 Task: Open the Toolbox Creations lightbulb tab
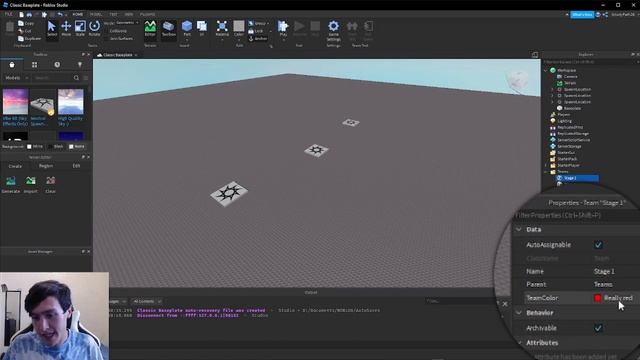pos(80,64)
